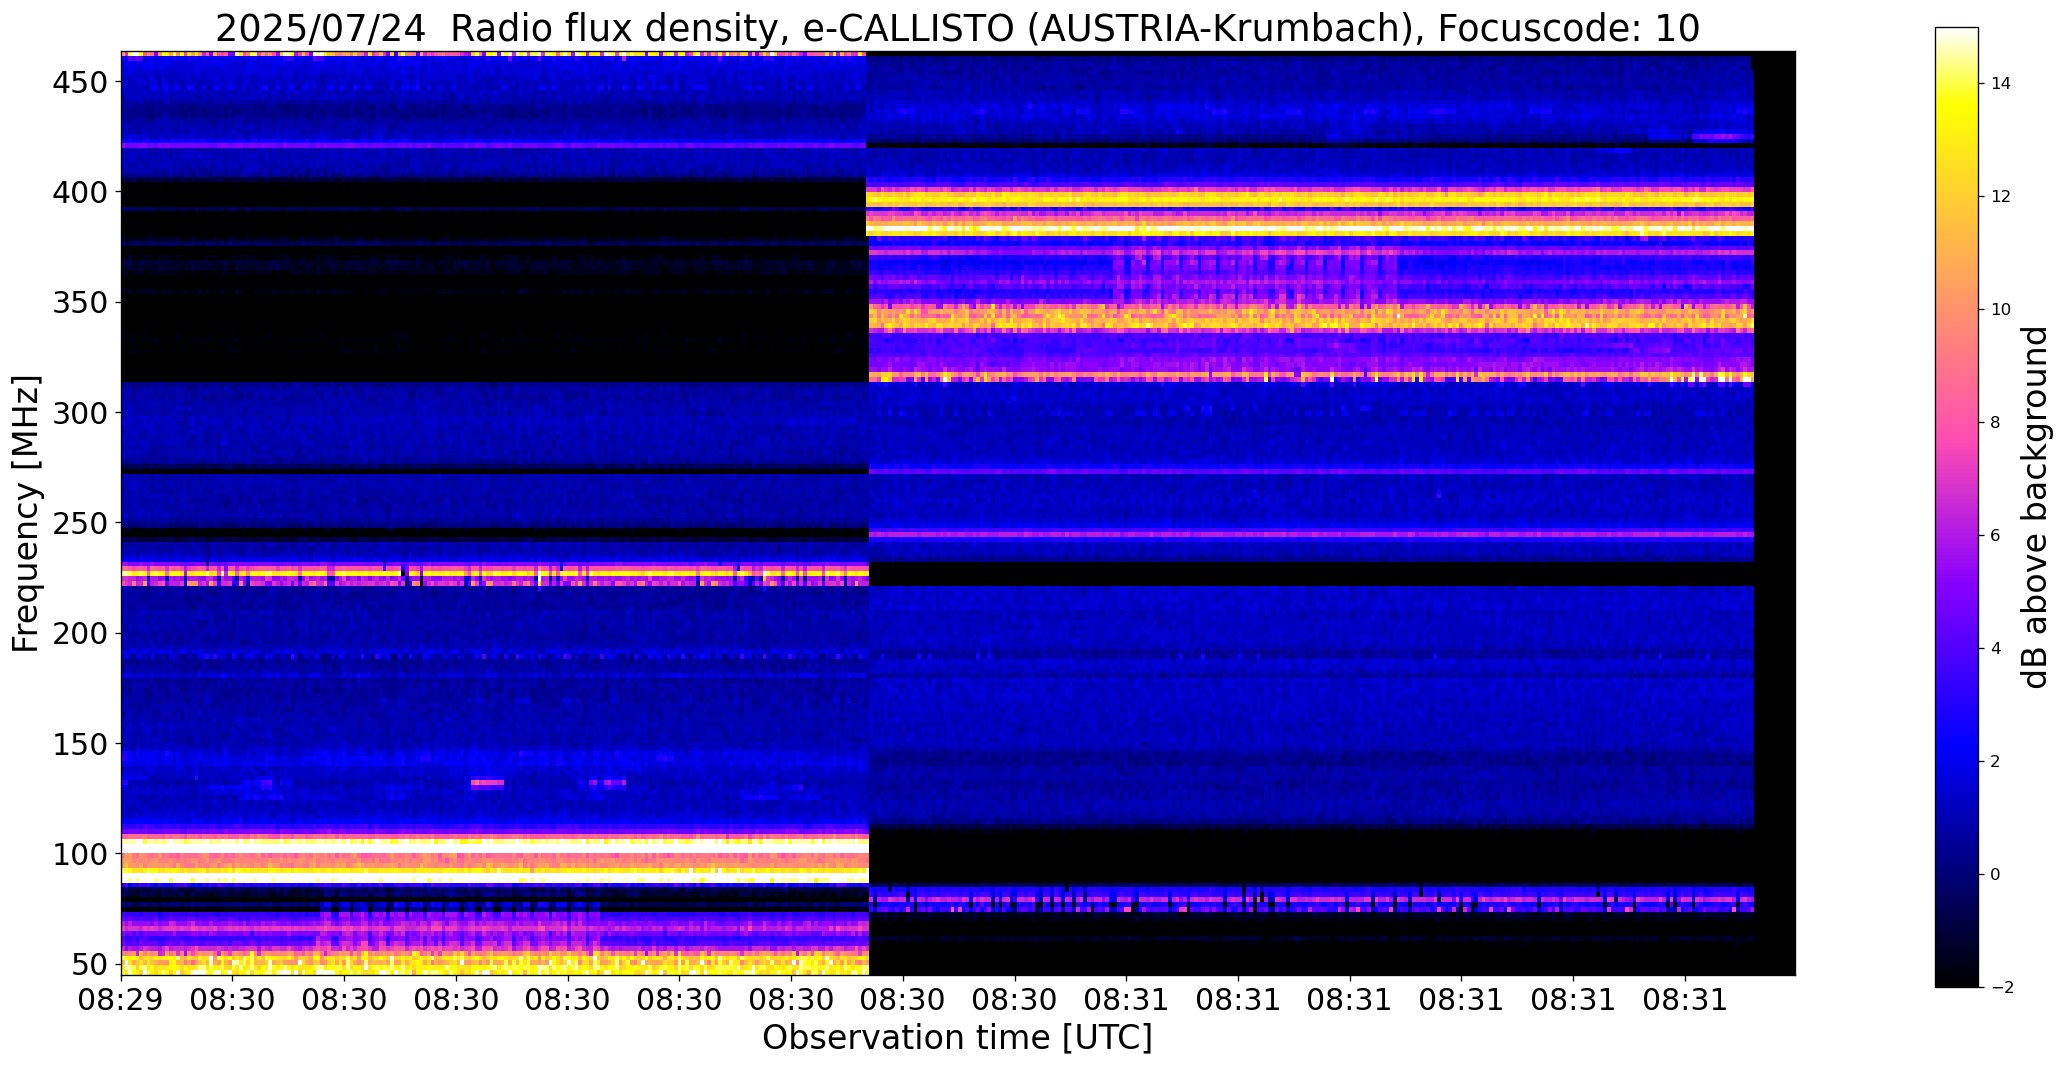The width and height of the screenshot is (2066, 1067).
Task: Click the 300 frequency tick label
Action: pyautogui.click(x=82, y=413)
